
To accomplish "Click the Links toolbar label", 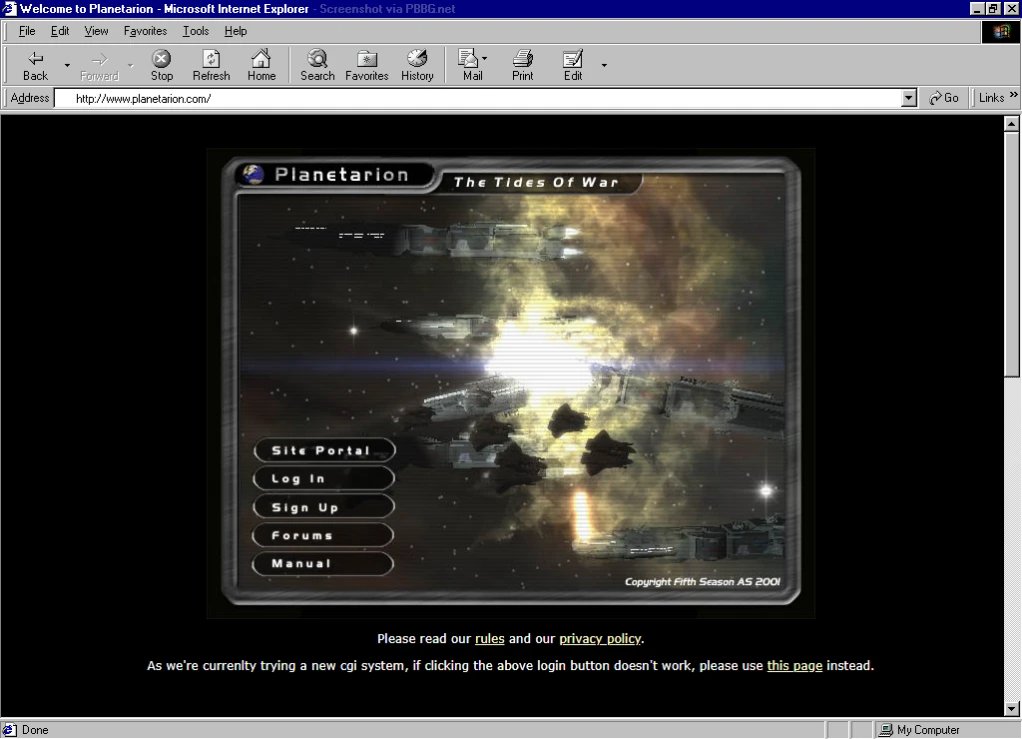I will click(991, 98).
